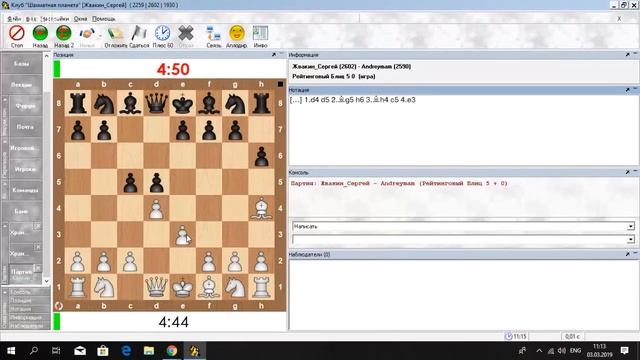Viewport: 640px width, 360px height.
Task: Open File Explorer from the taskbar
Action: click(x=149, y=351)
